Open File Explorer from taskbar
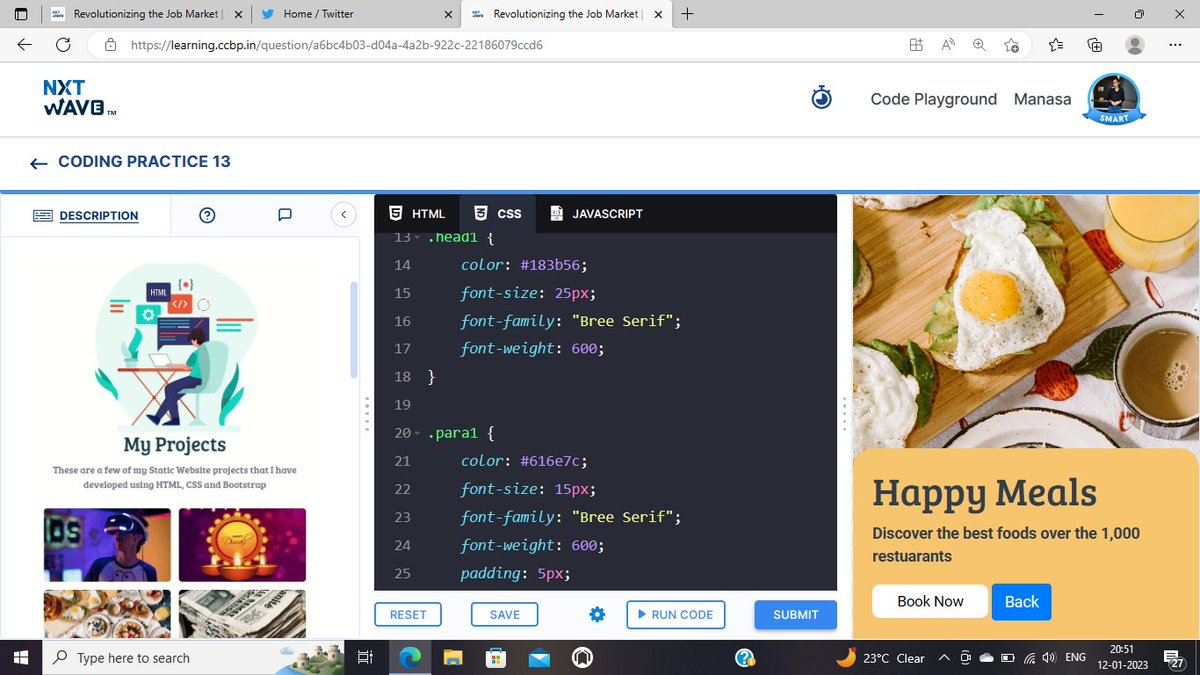The image size is (1200, 675). tap(453, 657)
